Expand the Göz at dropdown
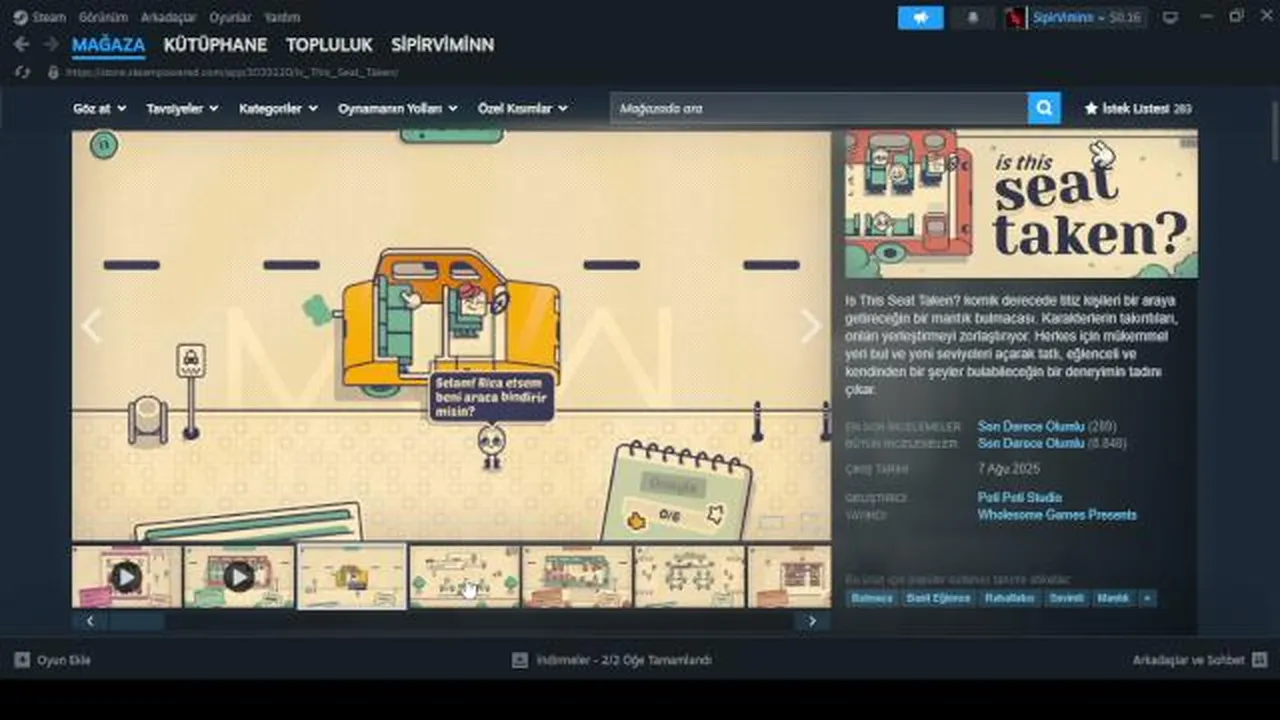Viewport: 1280px width, 720px height. (99, 108)
